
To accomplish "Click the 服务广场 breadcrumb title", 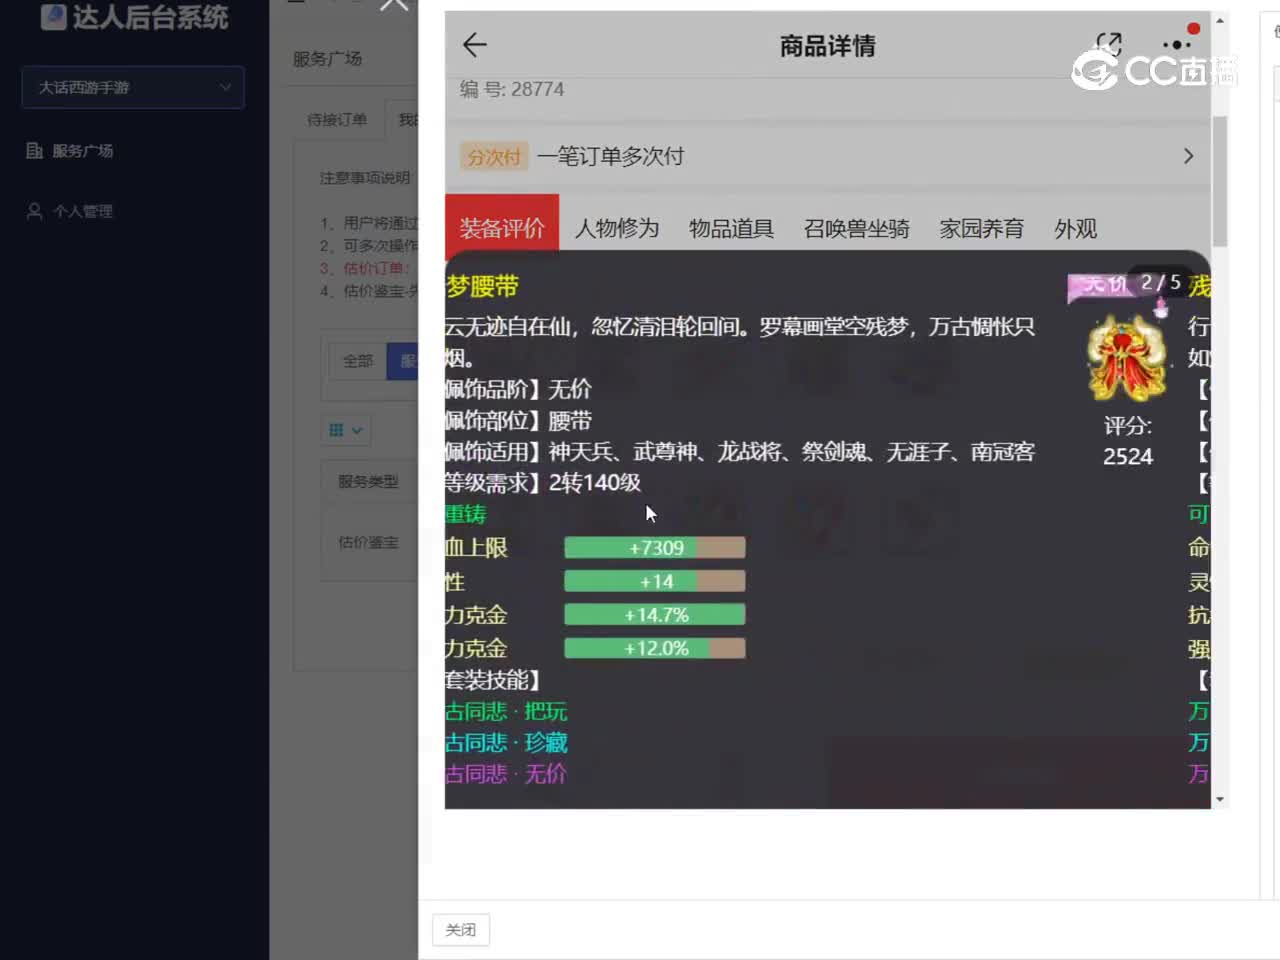I will [x=328, y=59].
